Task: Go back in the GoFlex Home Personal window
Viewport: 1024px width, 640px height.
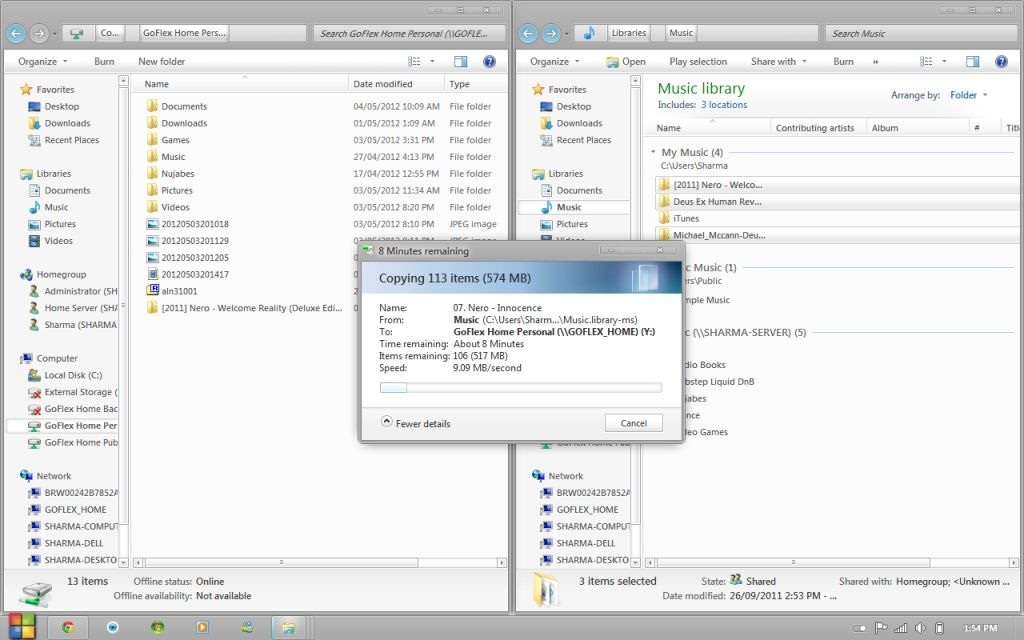Action: click(16, 33)
